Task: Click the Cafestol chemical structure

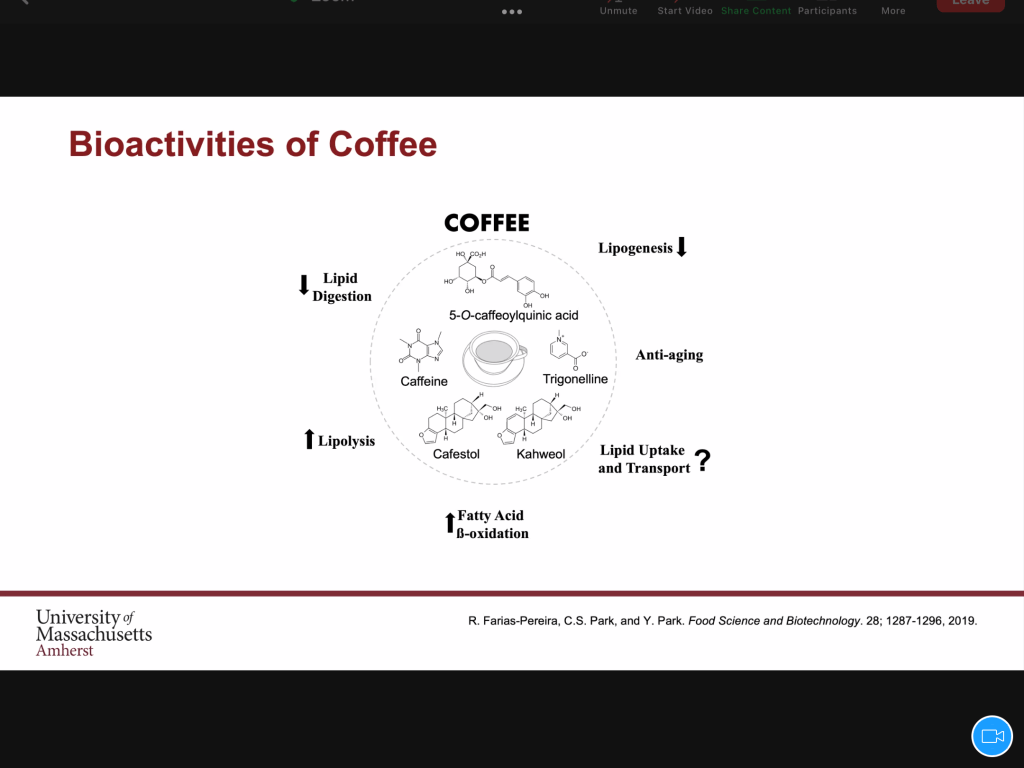Action: (x=458, y=419)
